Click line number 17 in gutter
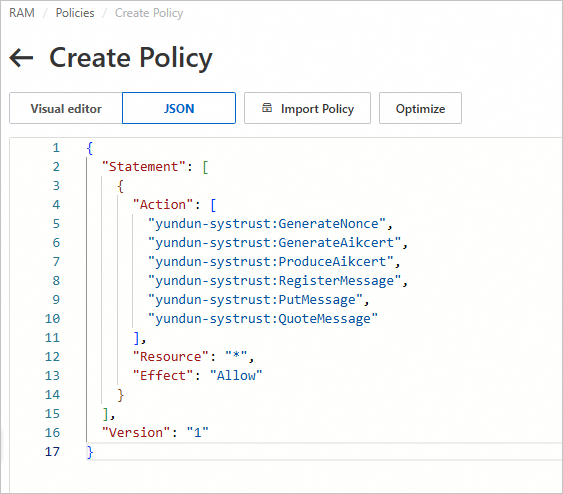This screenshot has width=563, height=494. tap(52, 452)
